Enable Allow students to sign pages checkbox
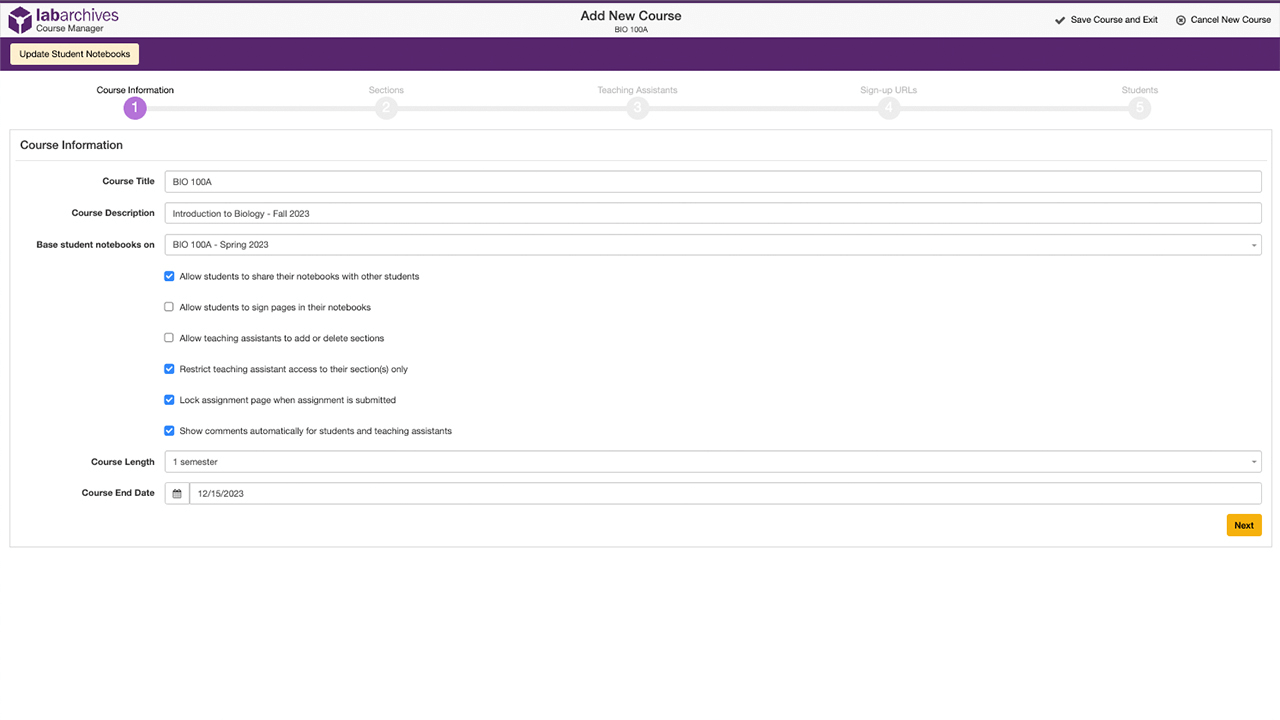Screen dimensions: 1280x720 [169, 307]
